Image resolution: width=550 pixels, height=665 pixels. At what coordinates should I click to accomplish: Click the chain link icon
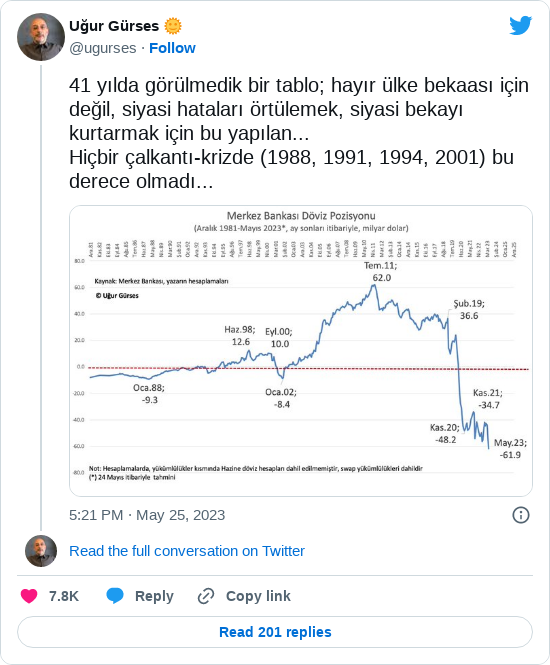(x=206, y=596)
